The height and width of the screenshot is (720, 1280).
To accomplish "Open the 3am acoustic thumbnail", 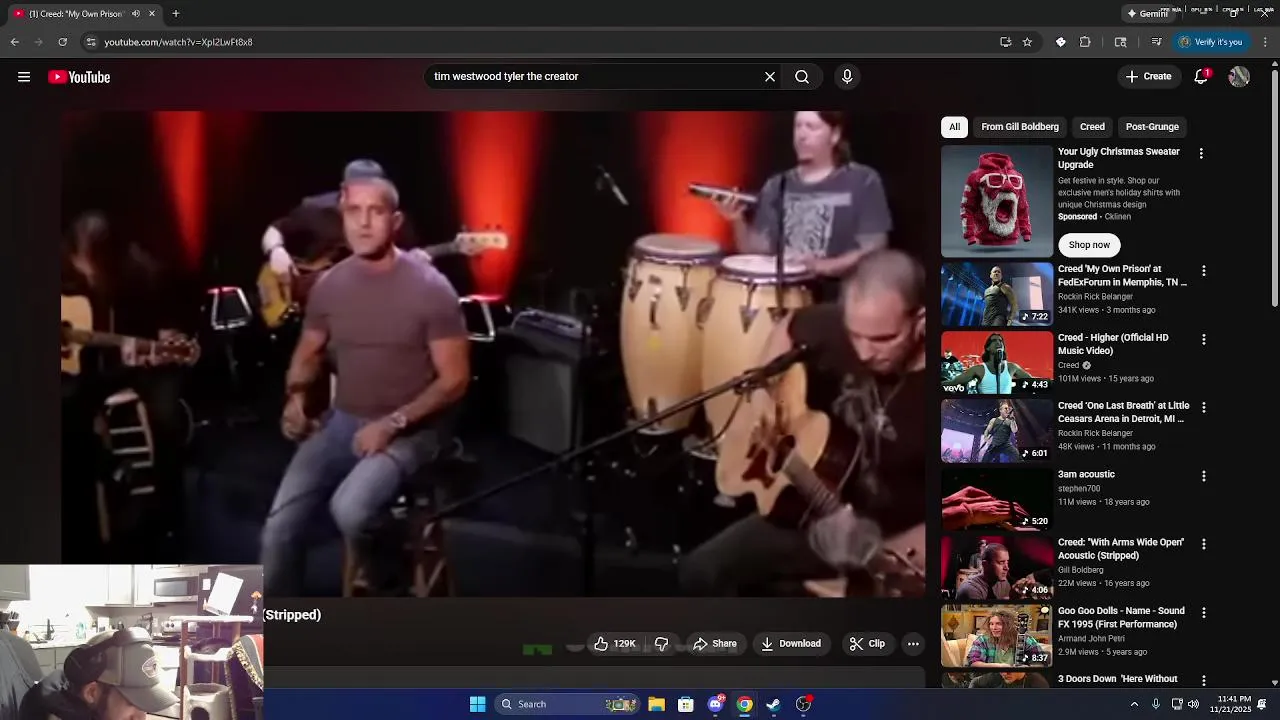I will pyautogui.click(x=997, y=499).
